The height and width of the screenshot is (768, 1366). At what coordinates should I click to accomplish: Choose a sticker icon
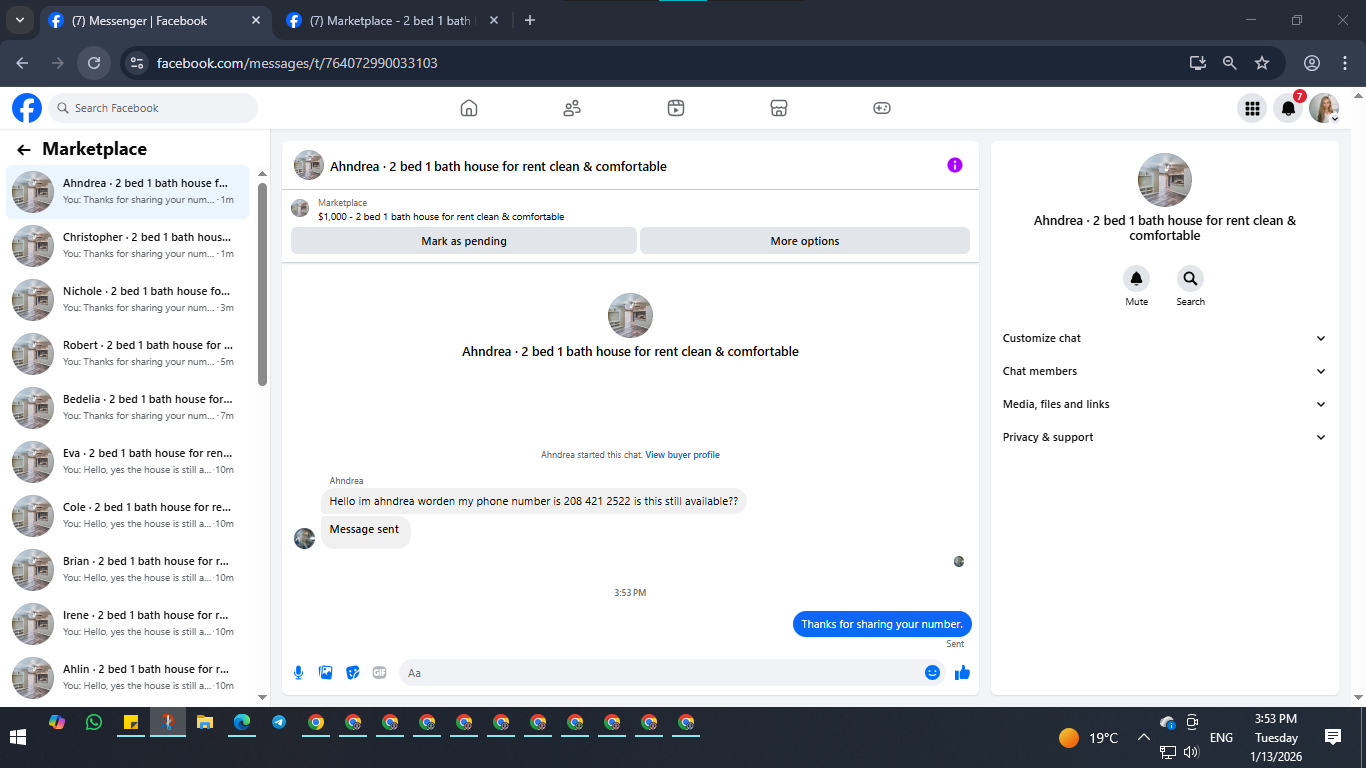tap(352, 673)
